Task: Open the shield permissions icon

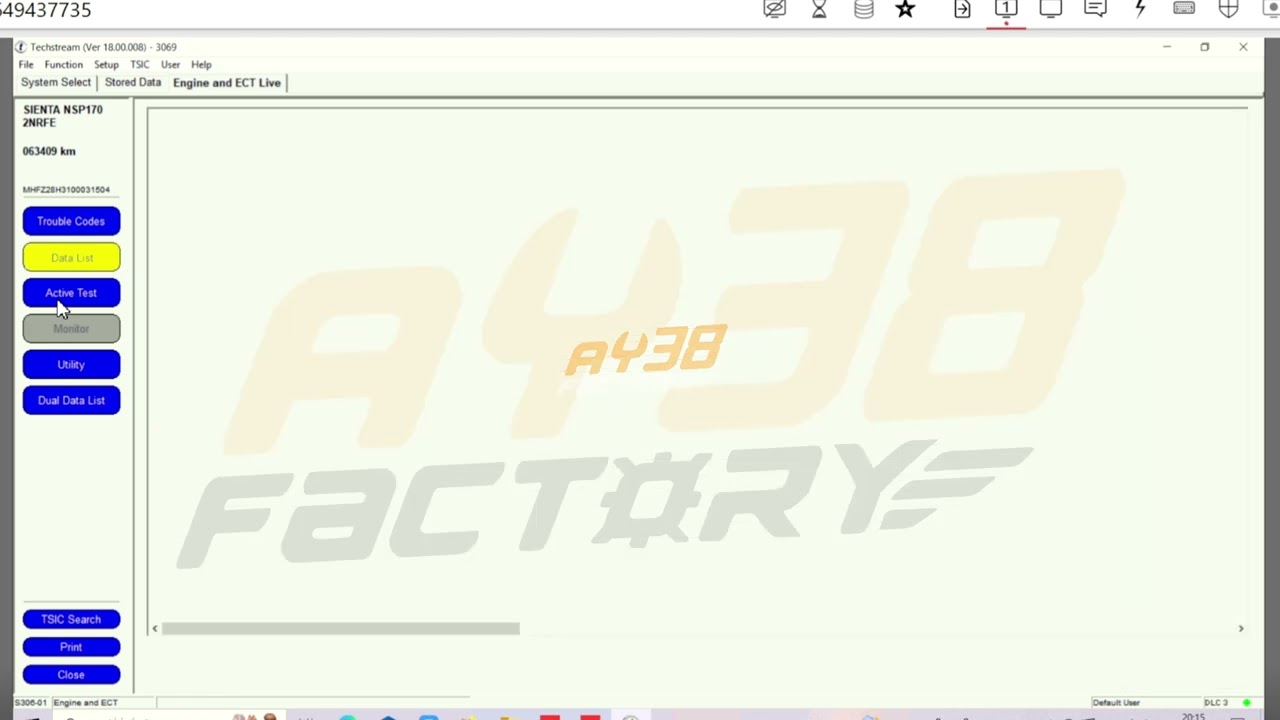Action: pos(1229,9)
